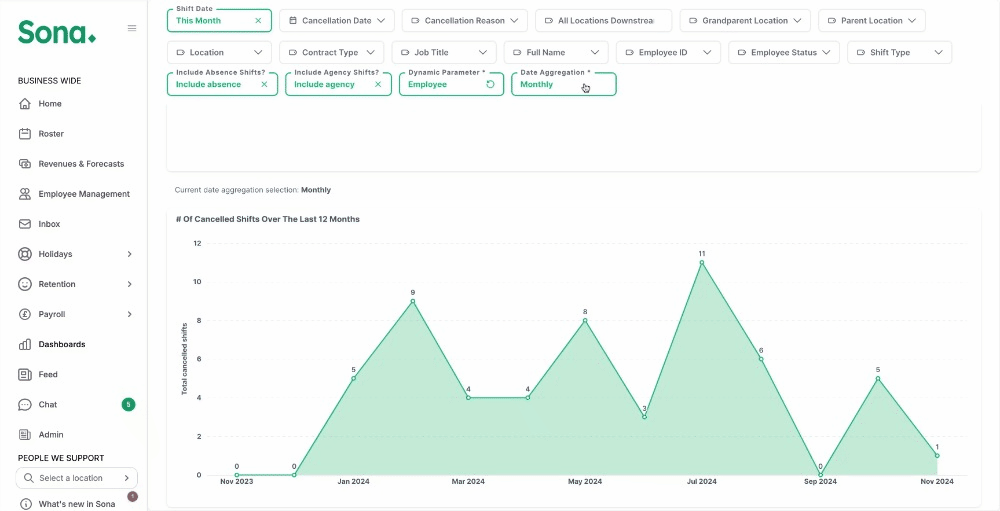Click the Home house icon in sidebar
The image size is (1000, 511).
coord(25,103)
